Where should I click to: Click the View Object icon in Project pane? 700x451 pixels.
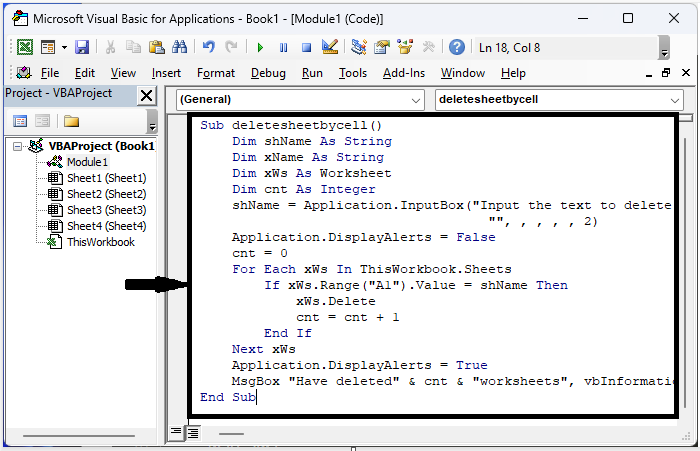tap(42, 121)
